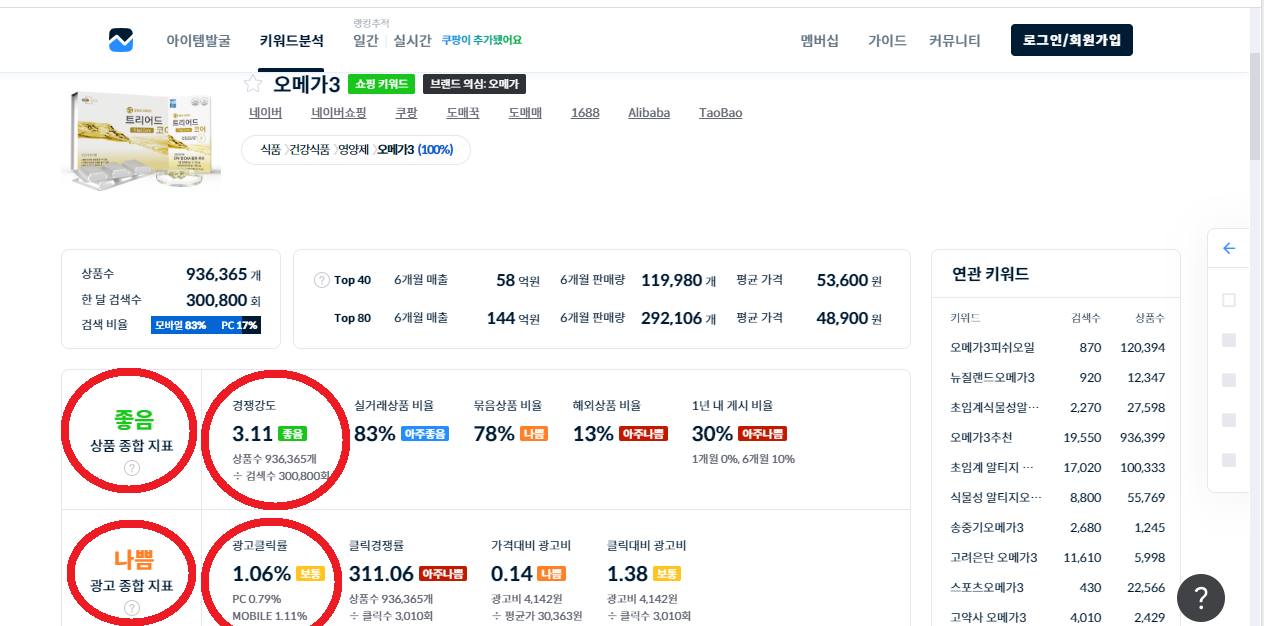1264x626 pixels.
Task: Click the blue back arrow in side panel
Action: [x=1229, y=249]
